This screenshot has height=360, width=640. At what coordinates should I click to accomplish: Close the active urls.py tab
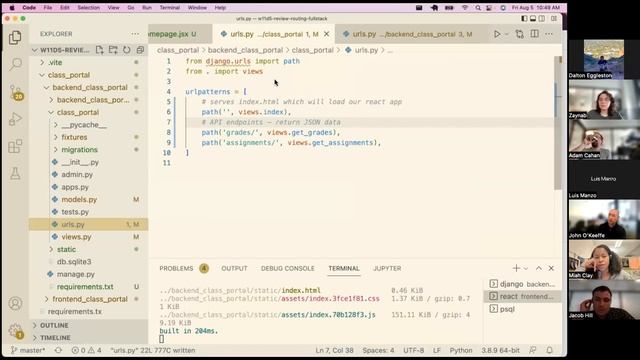coord(327,34)
